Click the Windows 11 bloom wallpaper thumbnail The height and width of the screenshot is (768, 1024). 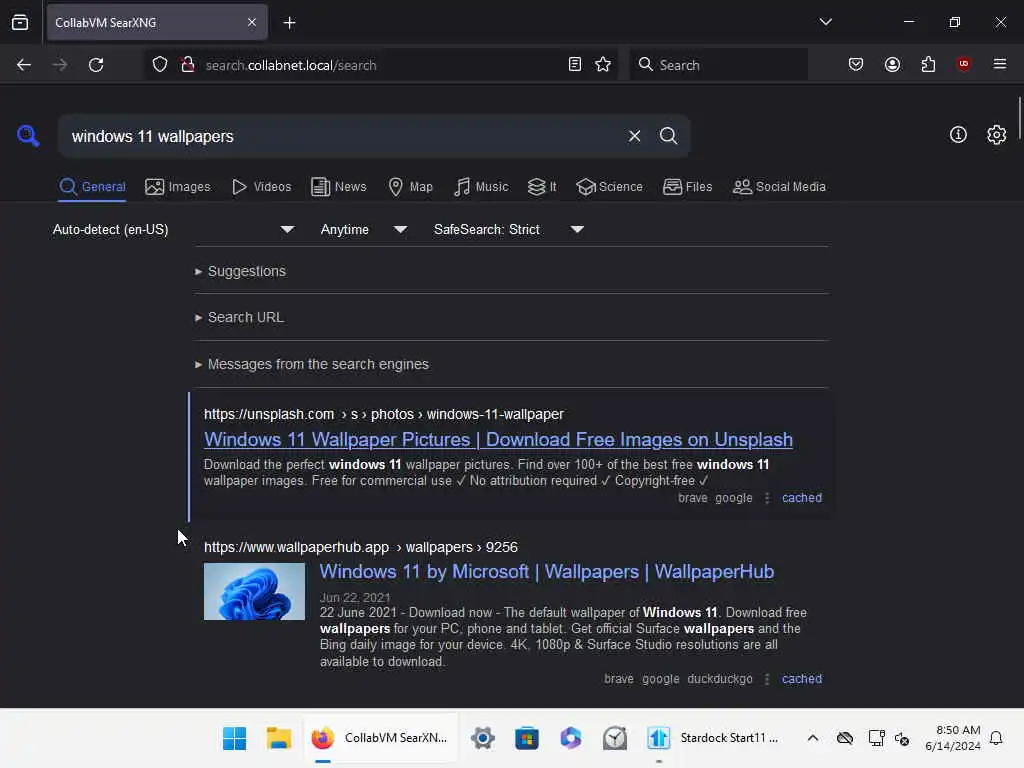[254, 591]
